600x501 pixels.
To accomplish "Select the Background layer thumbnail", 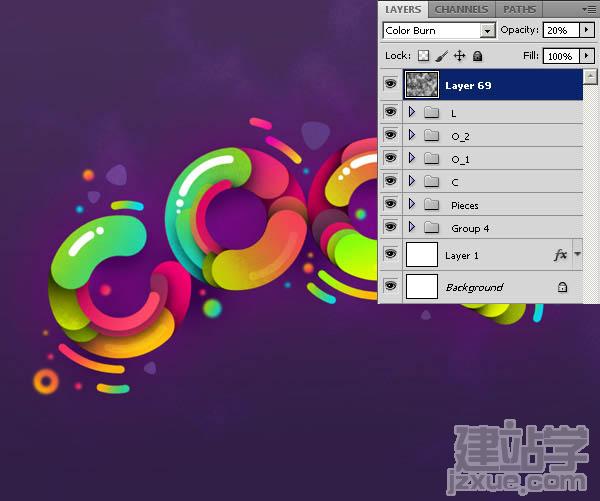I will (x=422, y=286).
